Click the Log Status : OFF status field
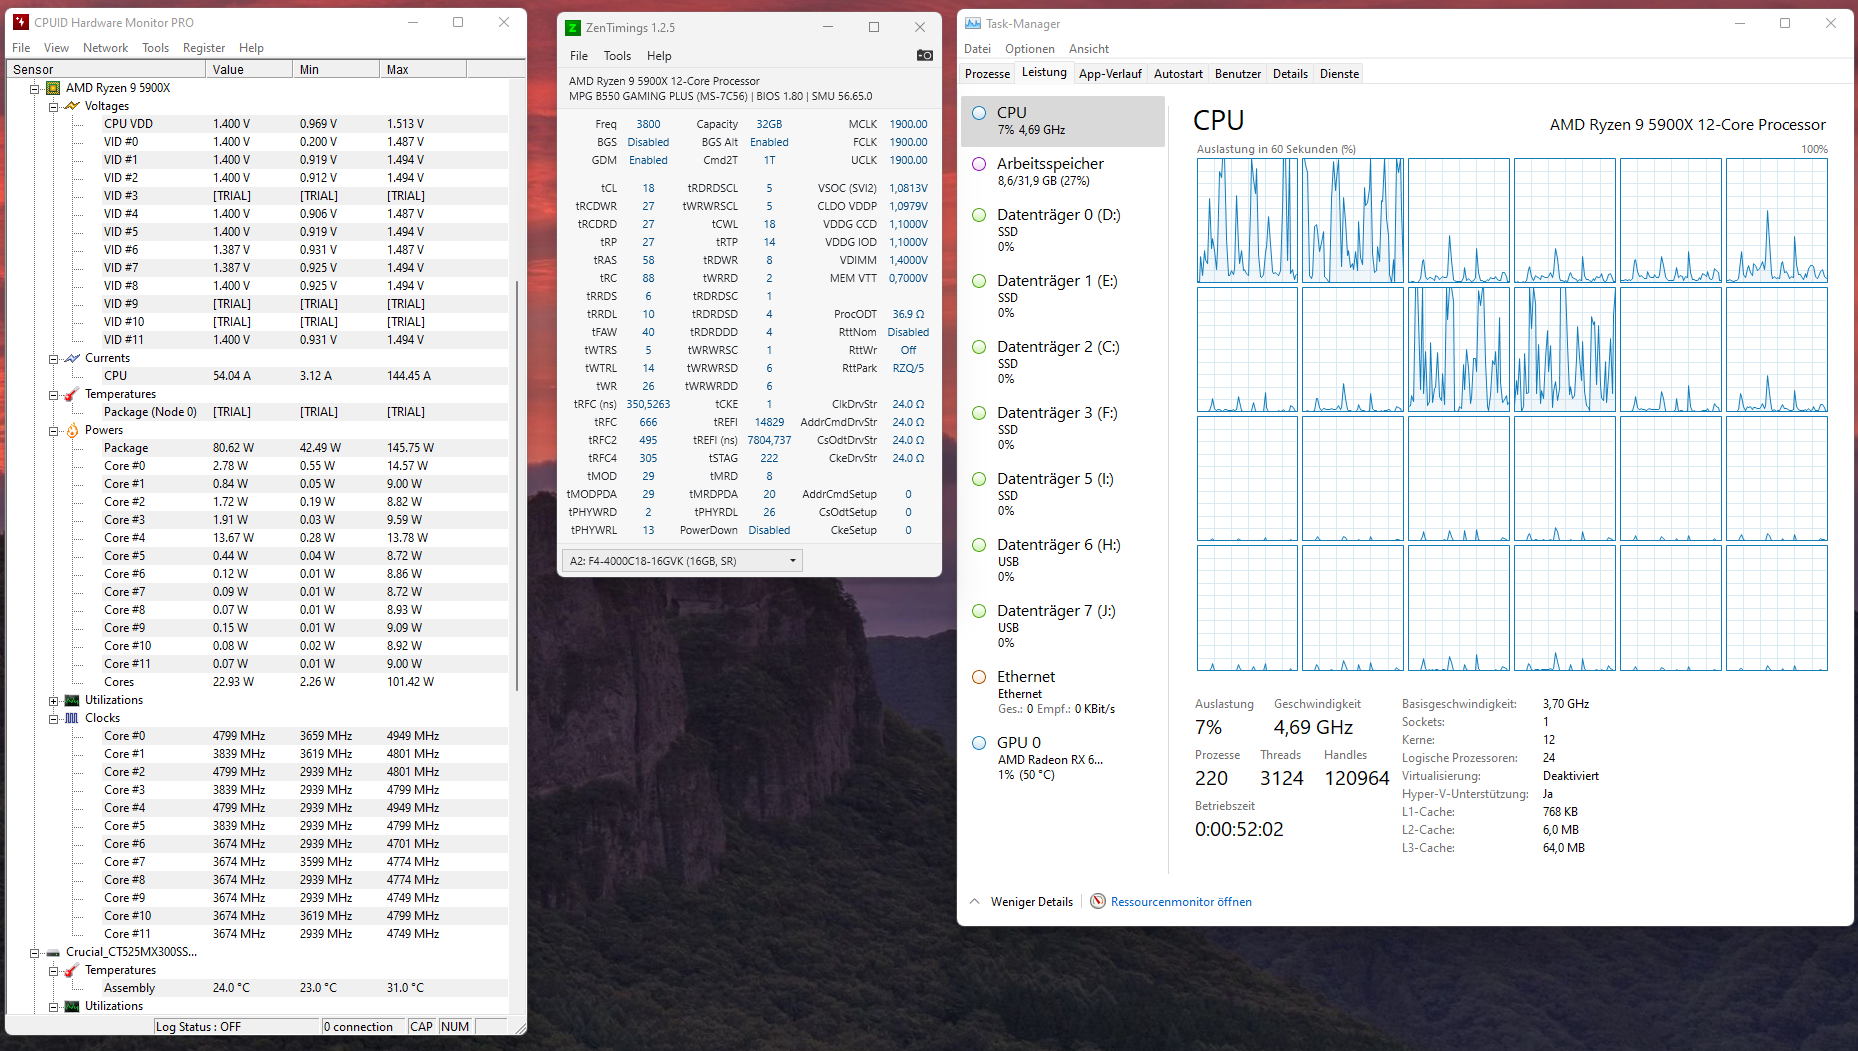This screenshot has height=1051, width=1858. [x=236, y=1027]
